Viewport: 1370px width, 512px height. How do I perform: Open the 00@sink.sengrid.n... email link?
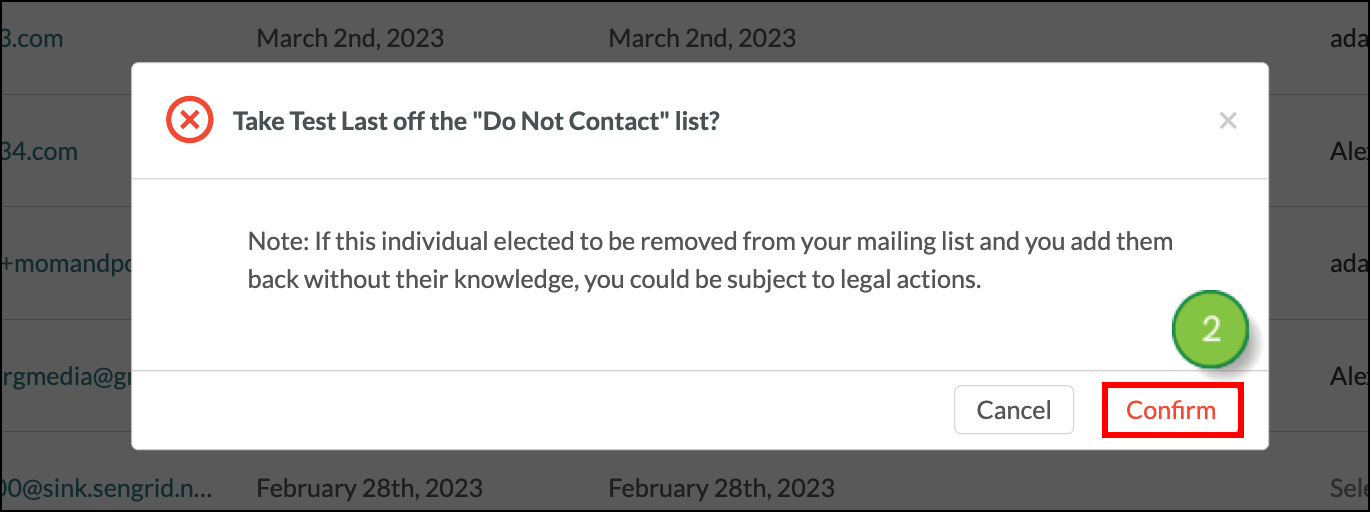106,489
